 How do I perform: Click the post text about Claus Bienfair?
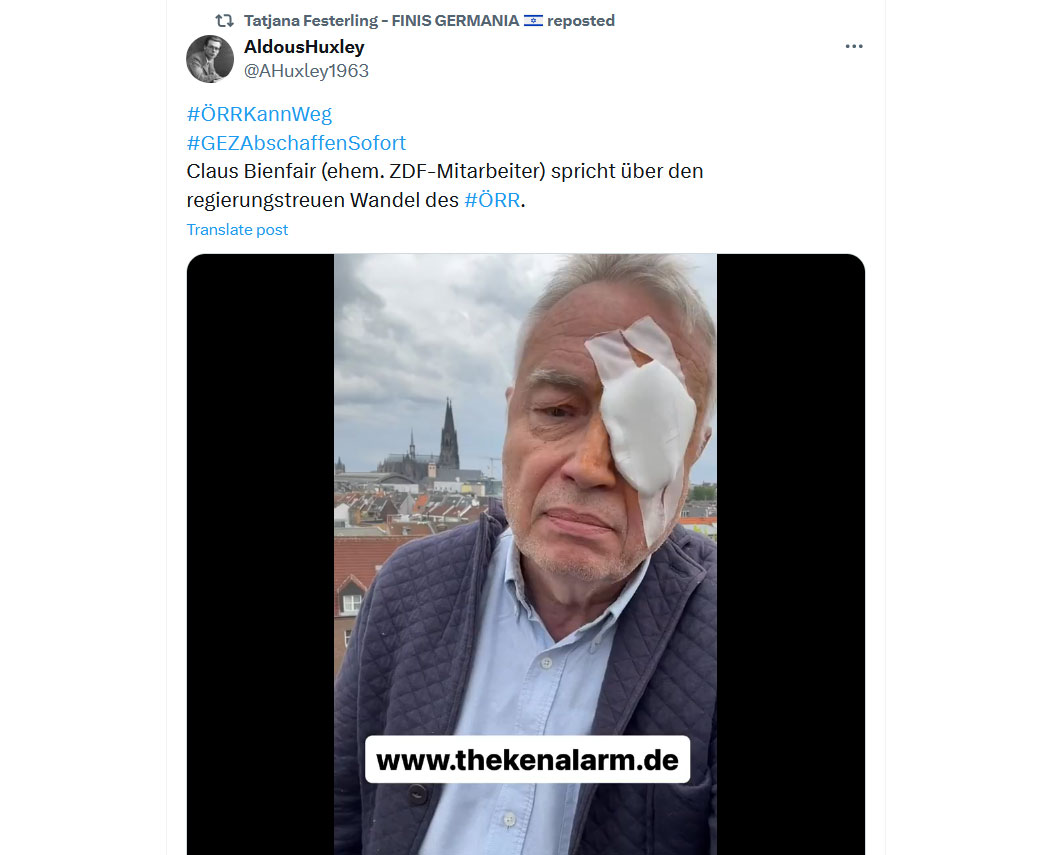[445, 185]
